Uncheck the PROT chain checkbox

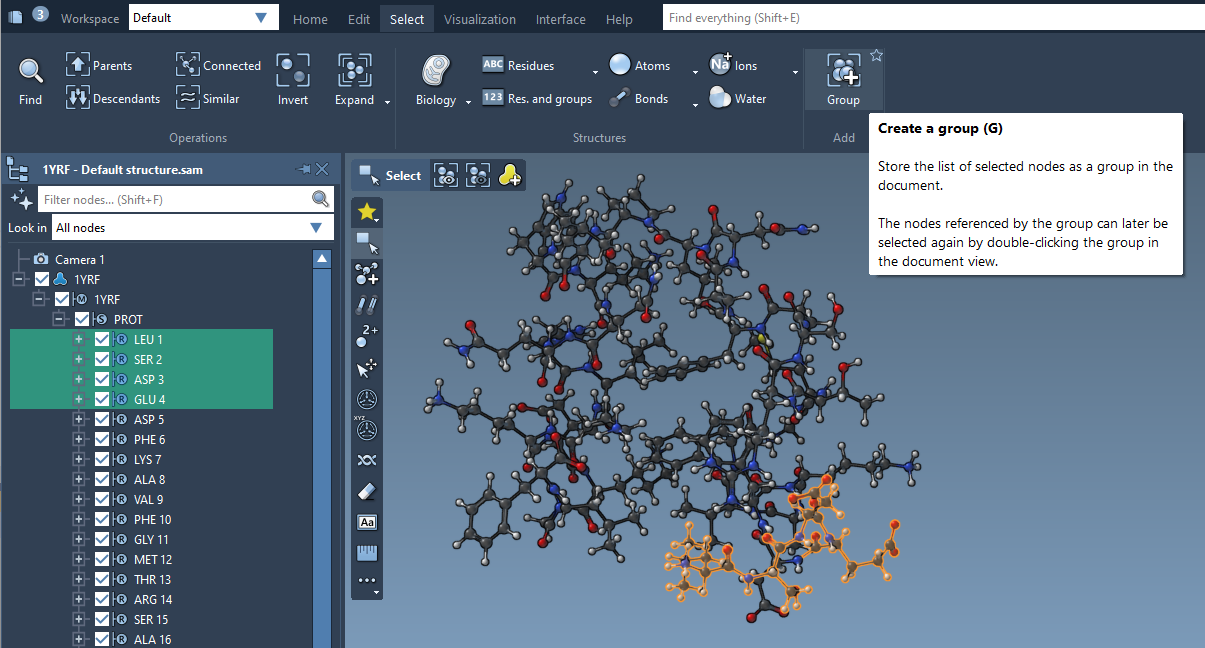(x=82, y=320)
